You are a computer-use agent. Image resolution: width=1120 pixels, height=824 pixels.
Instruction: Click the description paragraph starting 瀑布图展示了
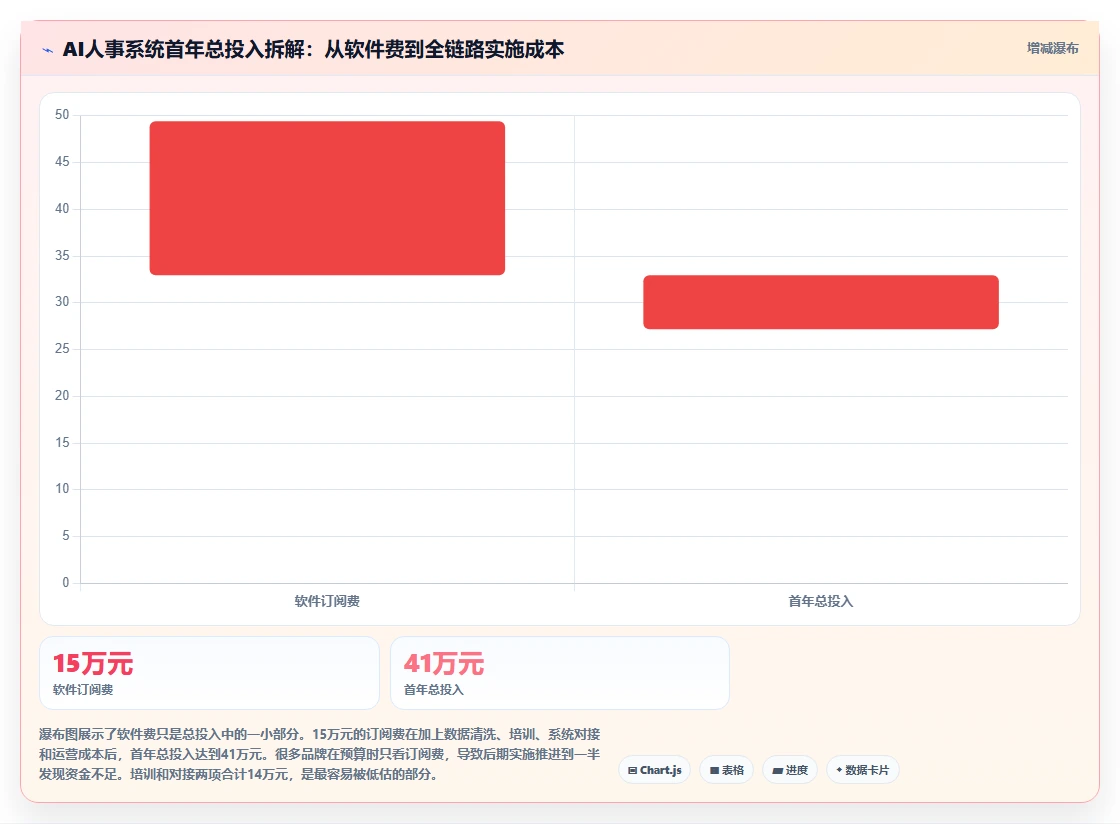[319, 754]
